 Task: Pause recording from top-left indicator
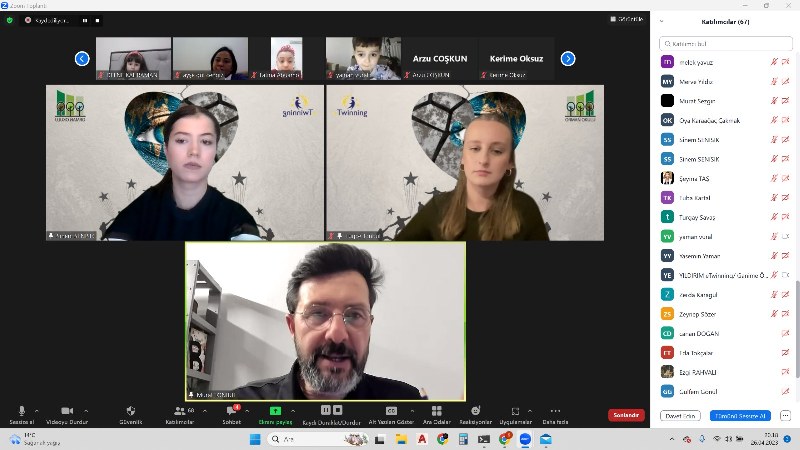[x=85, y=20]
